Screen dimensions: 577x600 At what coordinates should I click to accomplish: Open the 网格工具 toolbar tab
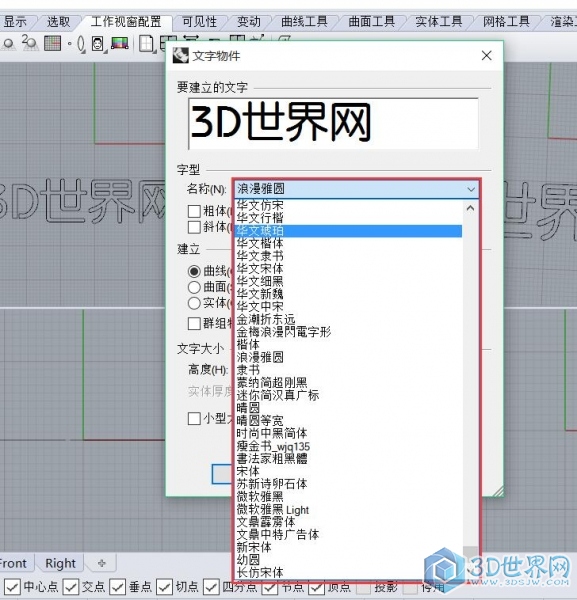coord(506,22)
